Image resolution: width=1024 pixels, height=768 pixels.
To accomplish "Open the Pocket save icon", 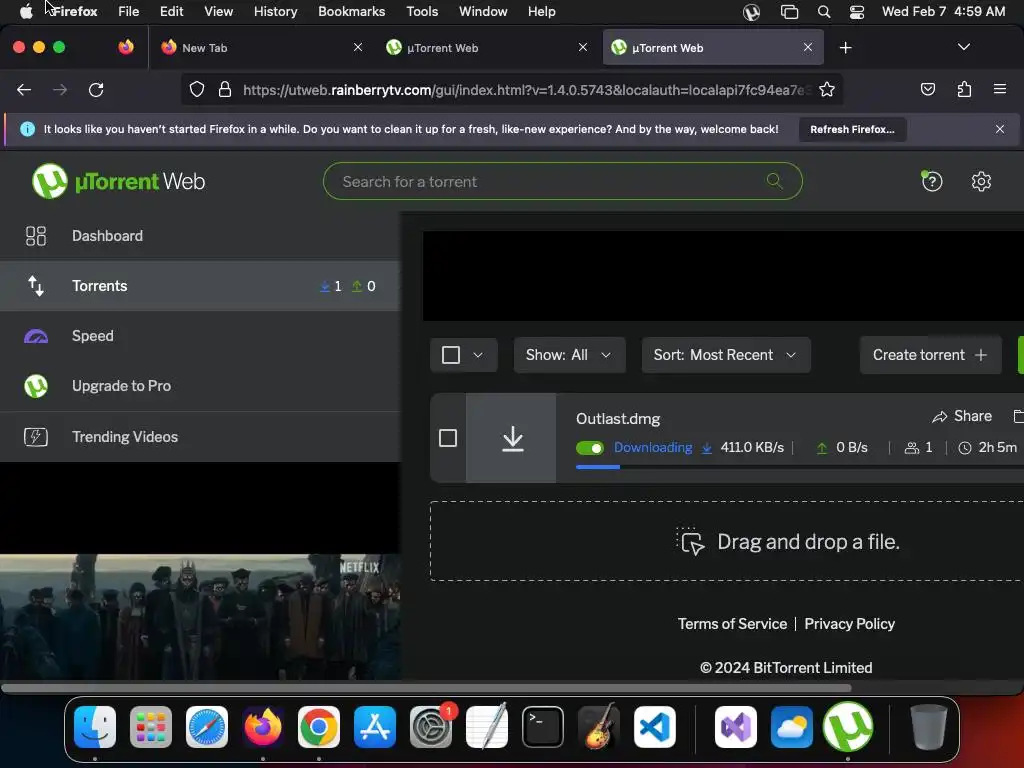I will point(927,89).
